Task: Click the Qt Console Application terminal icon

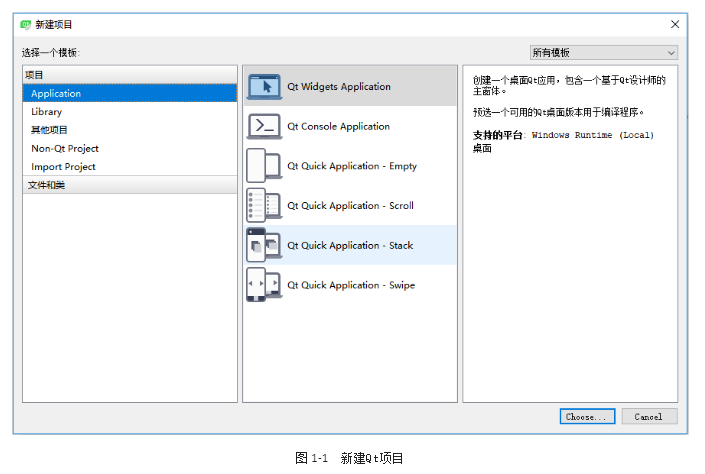Action: coord(264,126)
